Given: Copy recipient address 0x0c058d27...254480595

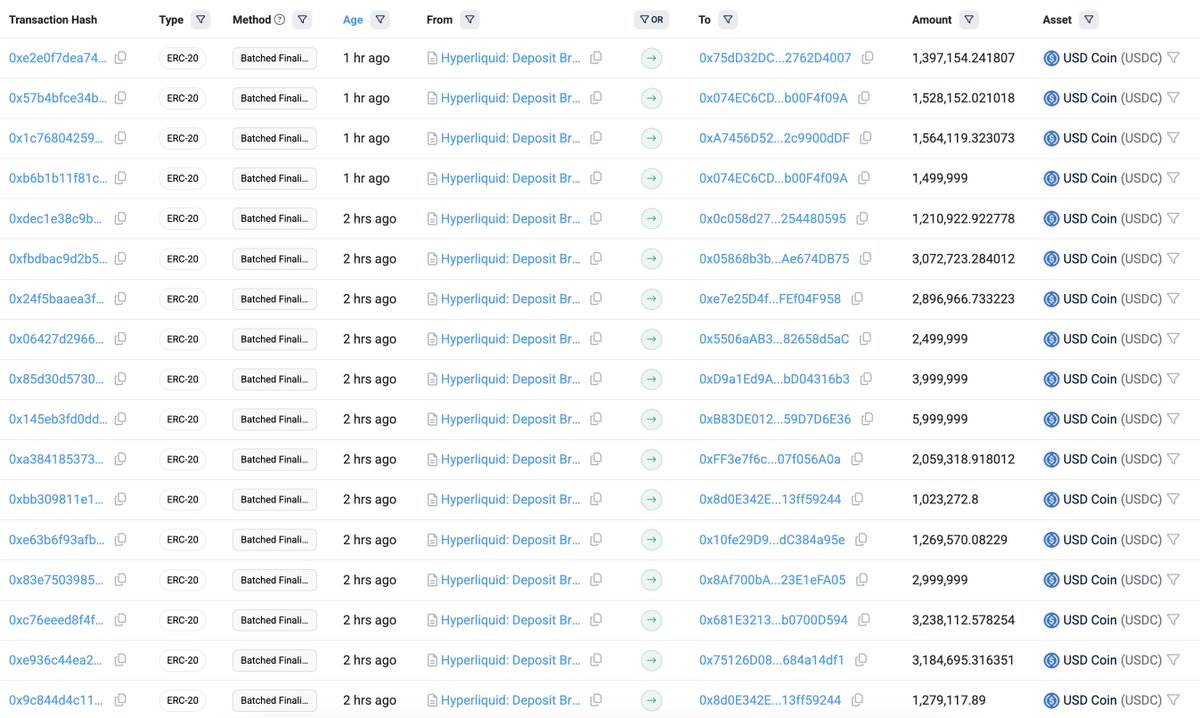Looking at the screenshot, I should click(x=862, y=218).
